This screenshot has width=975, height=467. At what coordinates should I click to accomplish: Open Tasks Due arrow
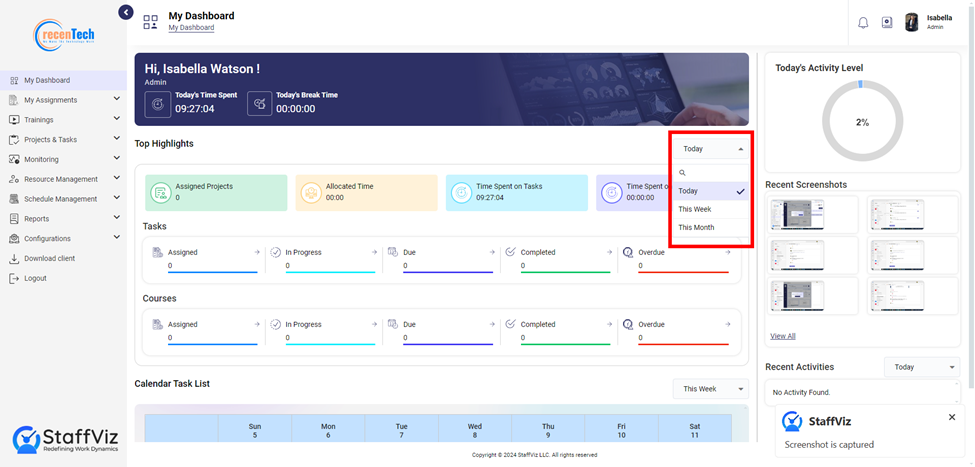pos(492,252)
